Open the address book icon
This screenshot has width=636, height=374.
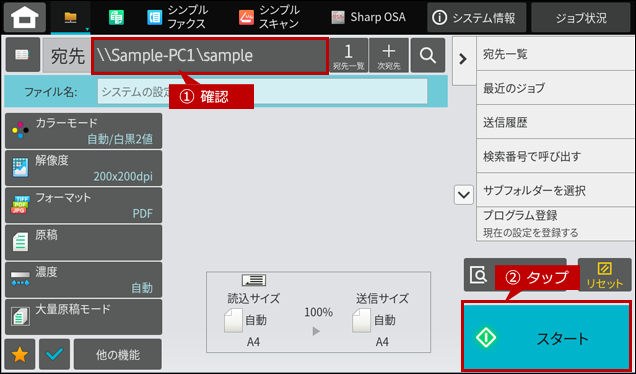[22, 55]
